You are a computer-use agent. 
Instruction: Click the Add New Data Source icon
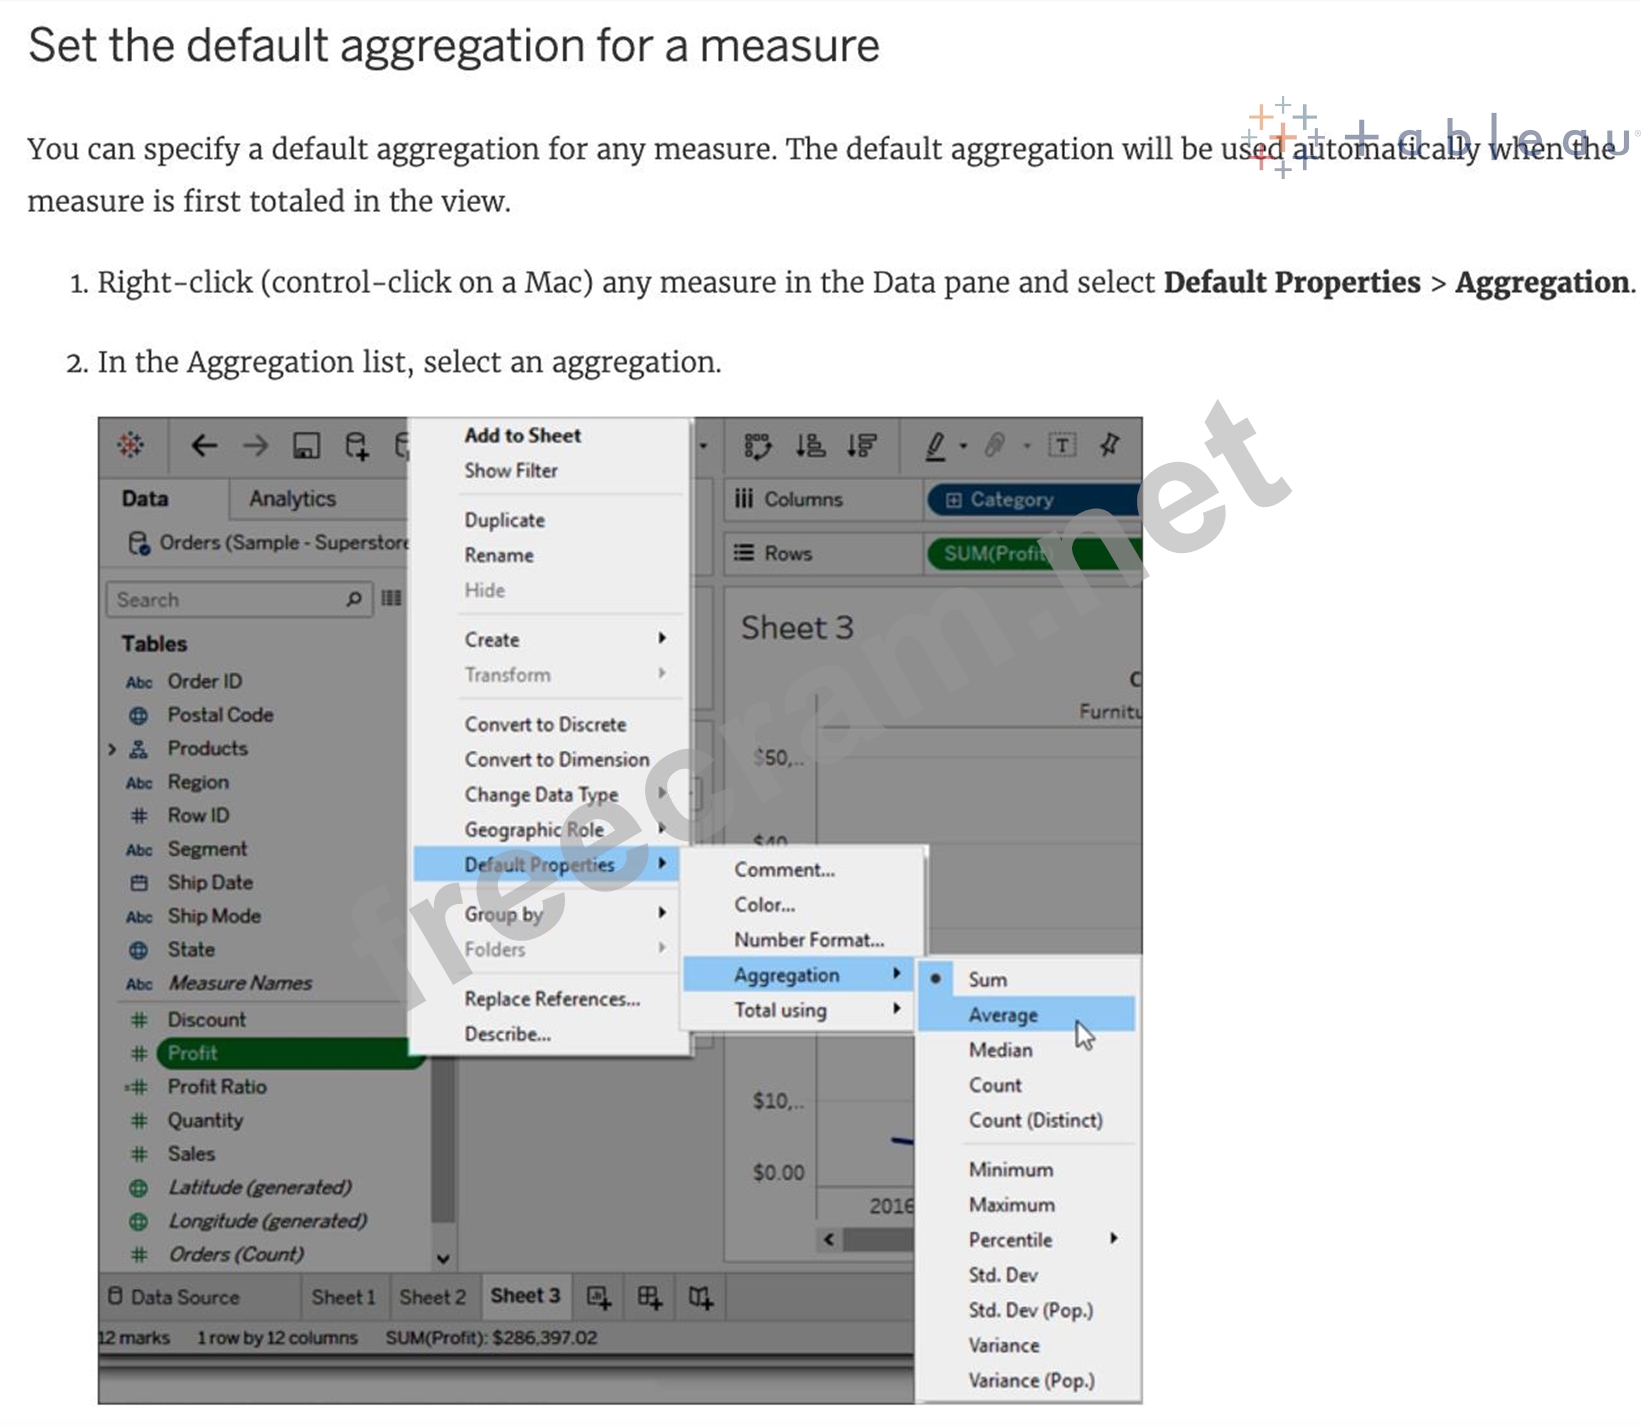[357, 445]
